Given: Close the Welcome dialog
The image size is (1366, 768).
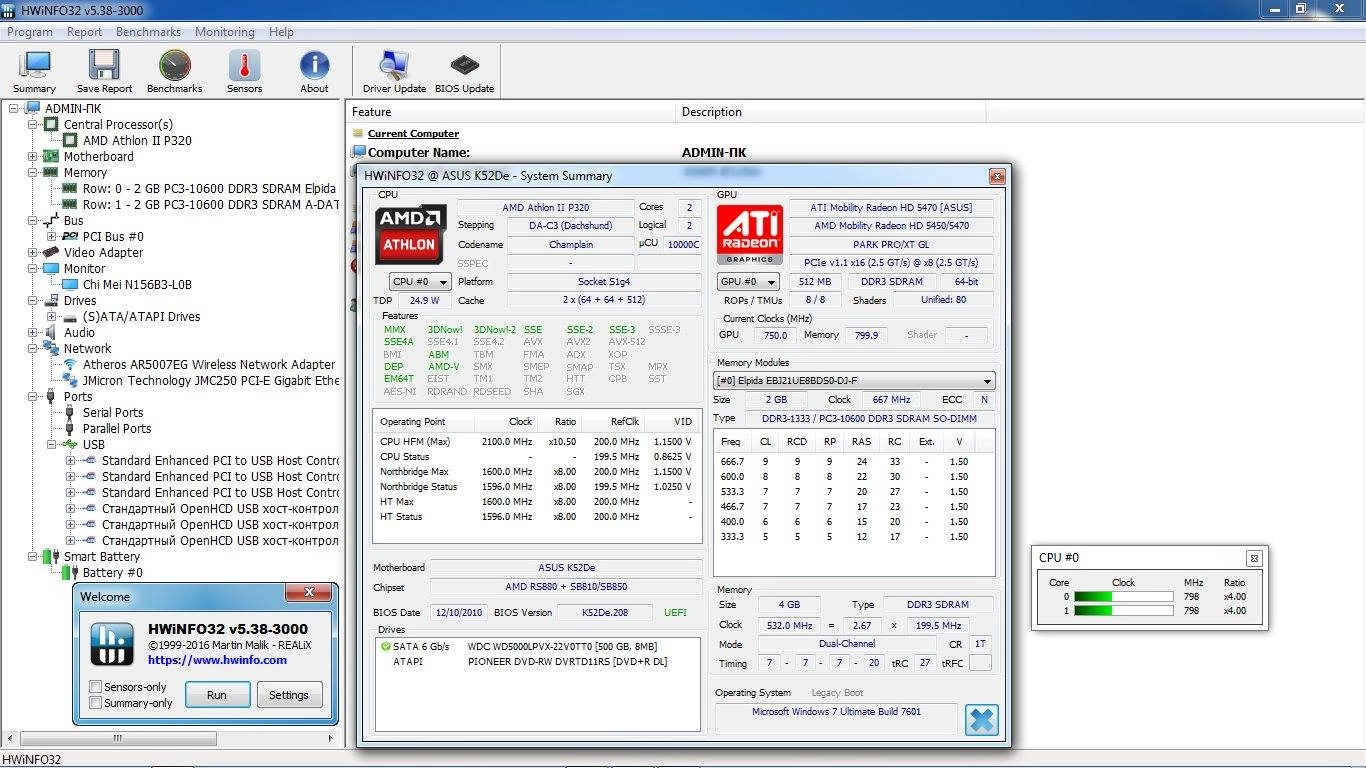Looking at the screenshot, I should point(308,593).
